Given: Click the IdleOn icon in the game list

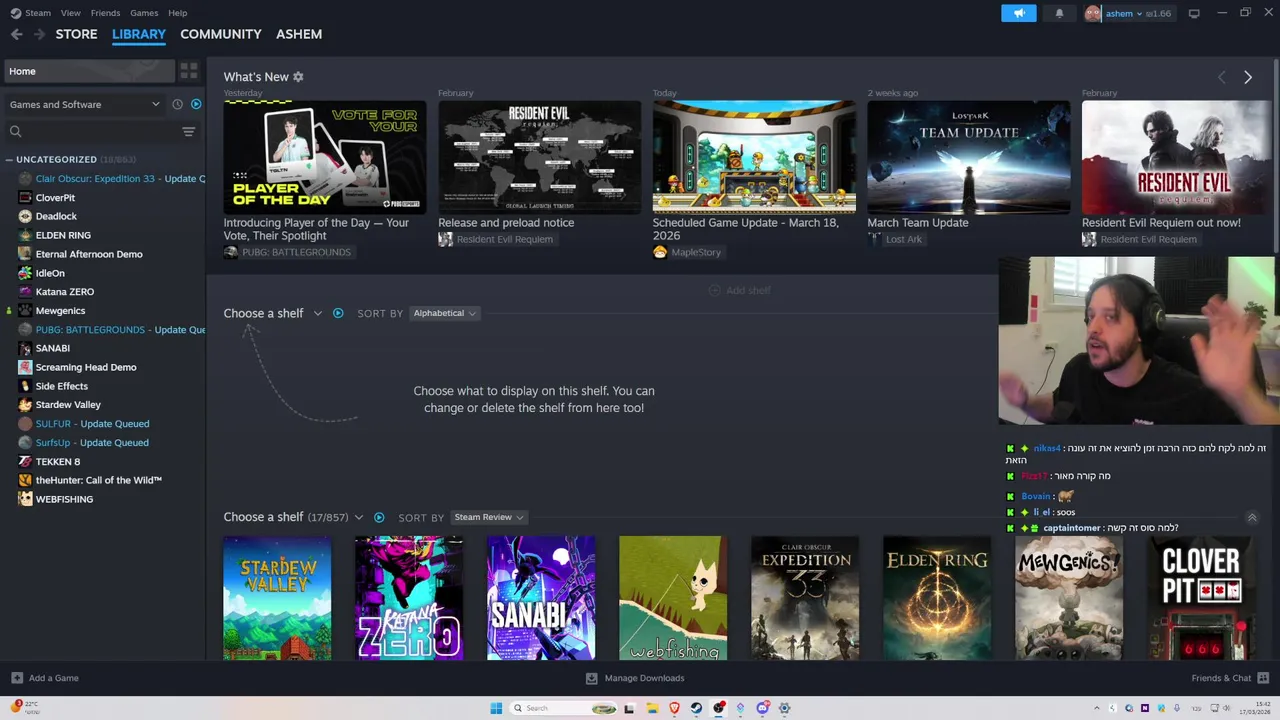Looking at the screenshot, I should 25,273.
